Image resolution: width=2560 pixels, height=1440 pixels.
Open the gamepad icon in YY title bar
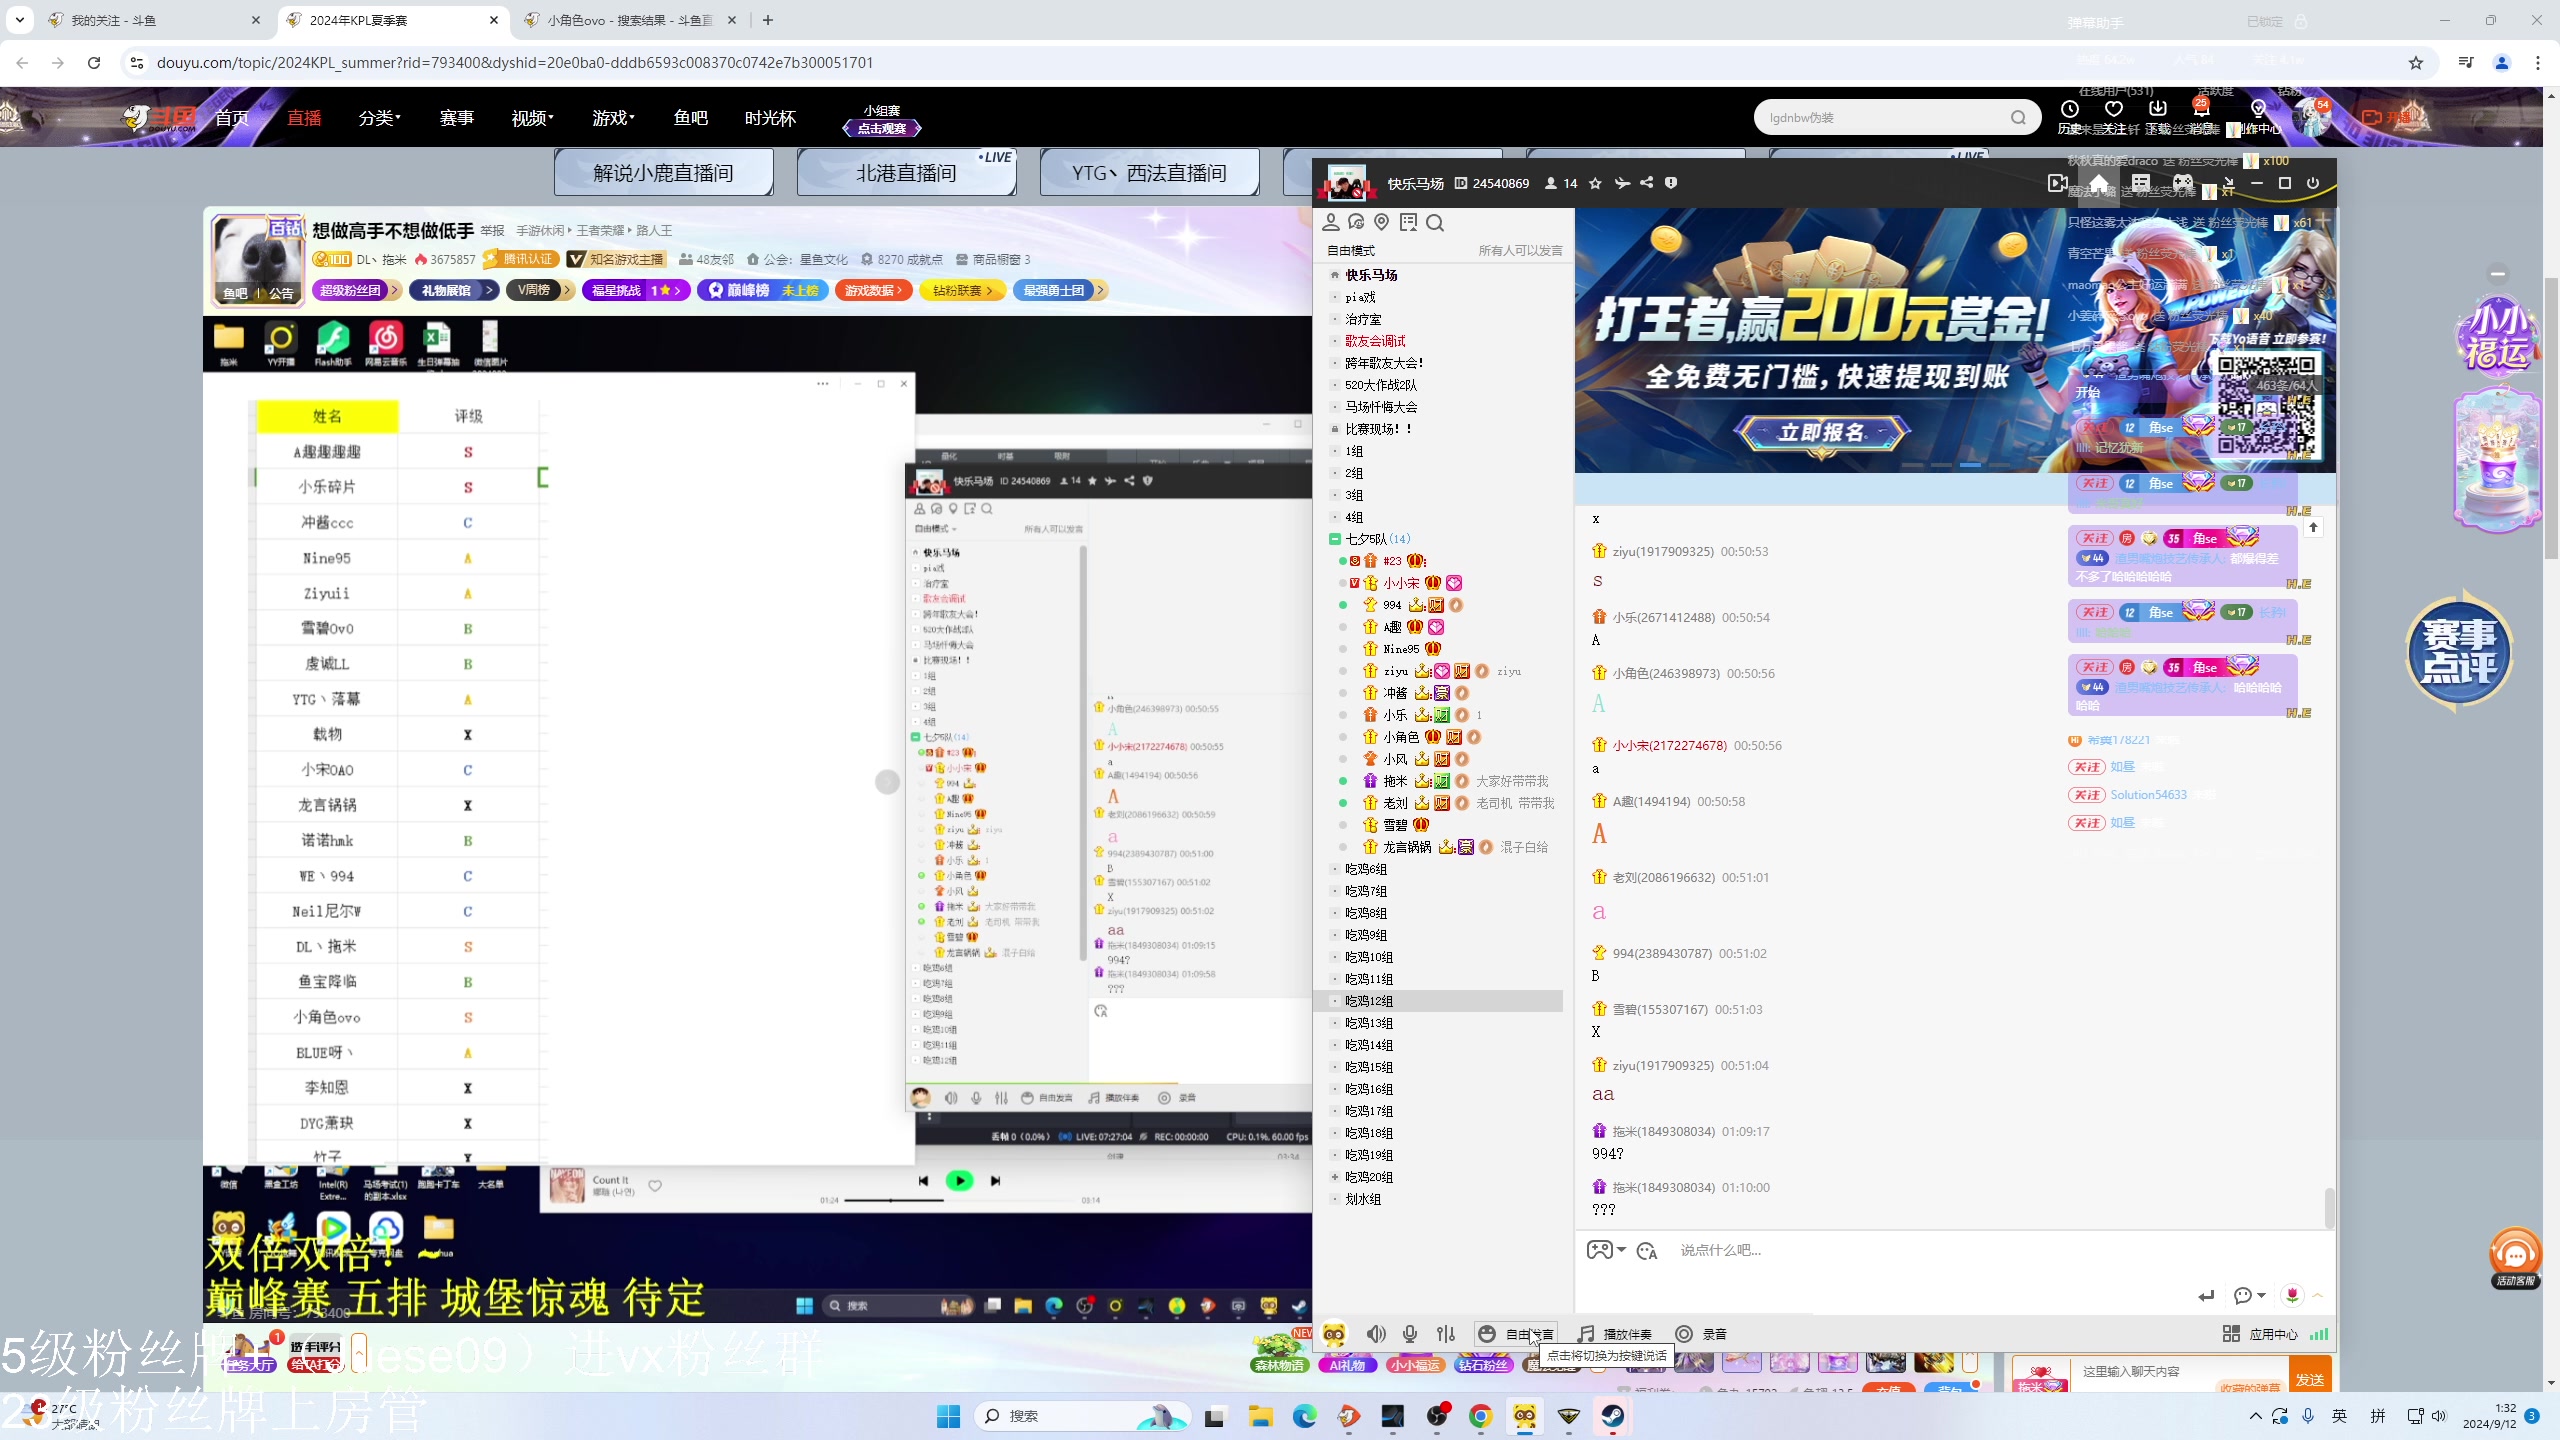[2183, 183]
